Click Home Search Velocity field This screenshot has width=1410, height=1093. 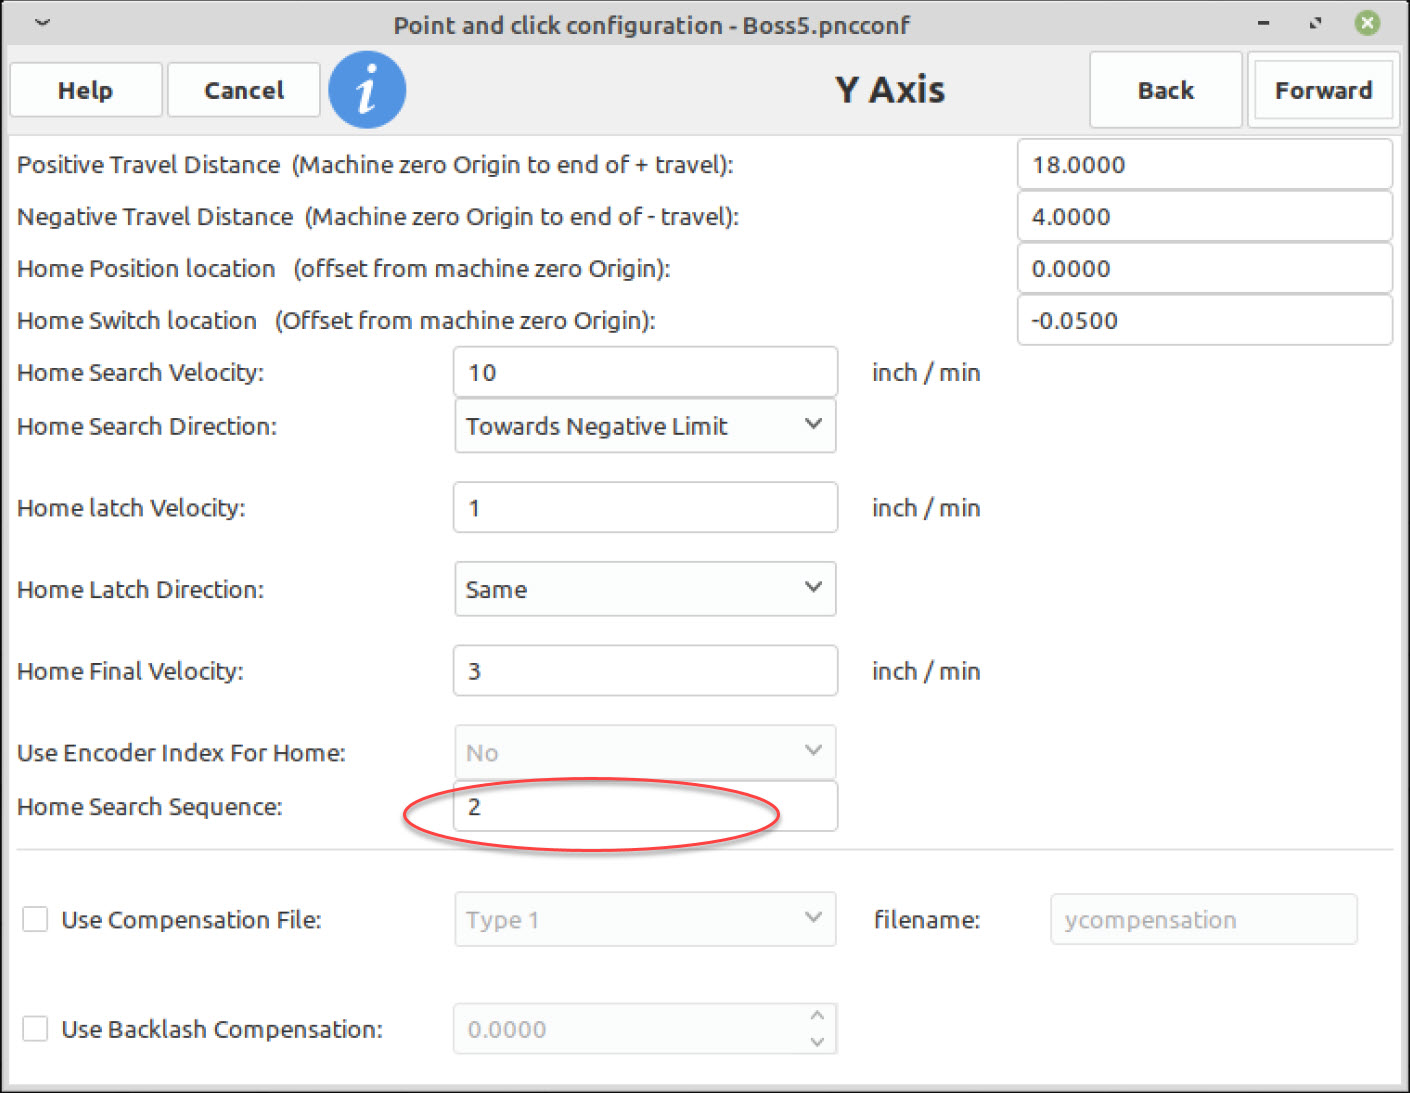click(x=645, y=372)
